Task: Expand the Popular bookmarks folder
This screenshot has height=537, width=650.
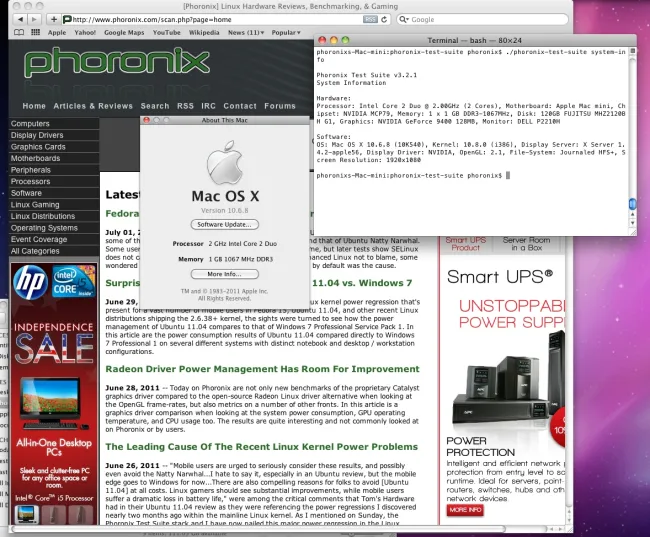Action: coord(286,32)
